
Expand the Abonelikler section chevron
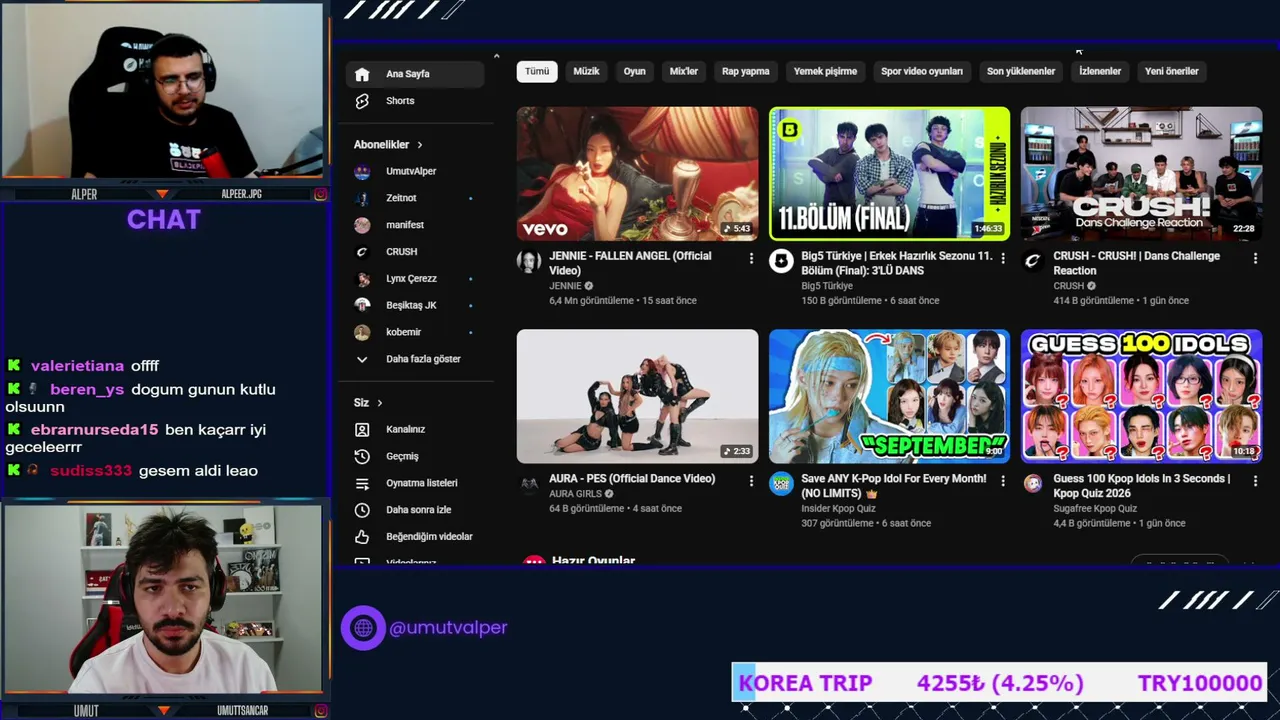[420, 145]
